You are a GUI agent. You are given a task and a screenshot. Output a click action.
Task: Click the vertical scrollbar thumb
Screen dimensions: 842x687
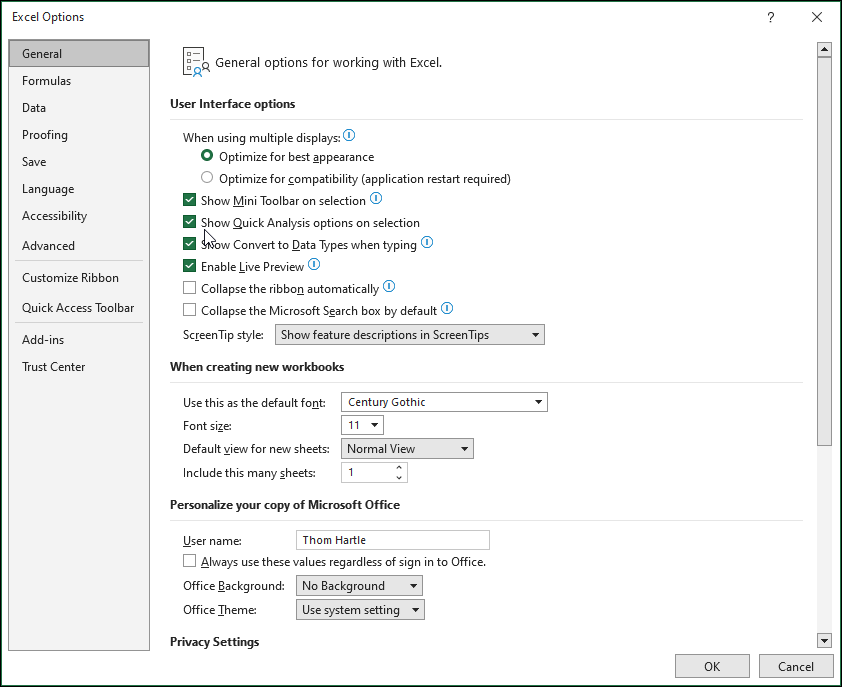click(824, 251)
